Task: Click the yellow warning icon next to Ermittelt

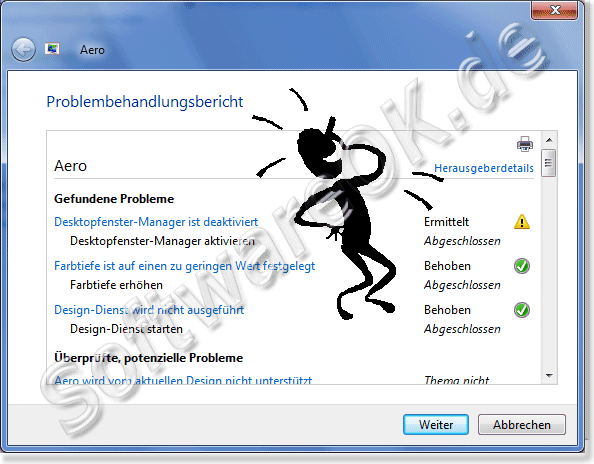Action: click(522, 222)
